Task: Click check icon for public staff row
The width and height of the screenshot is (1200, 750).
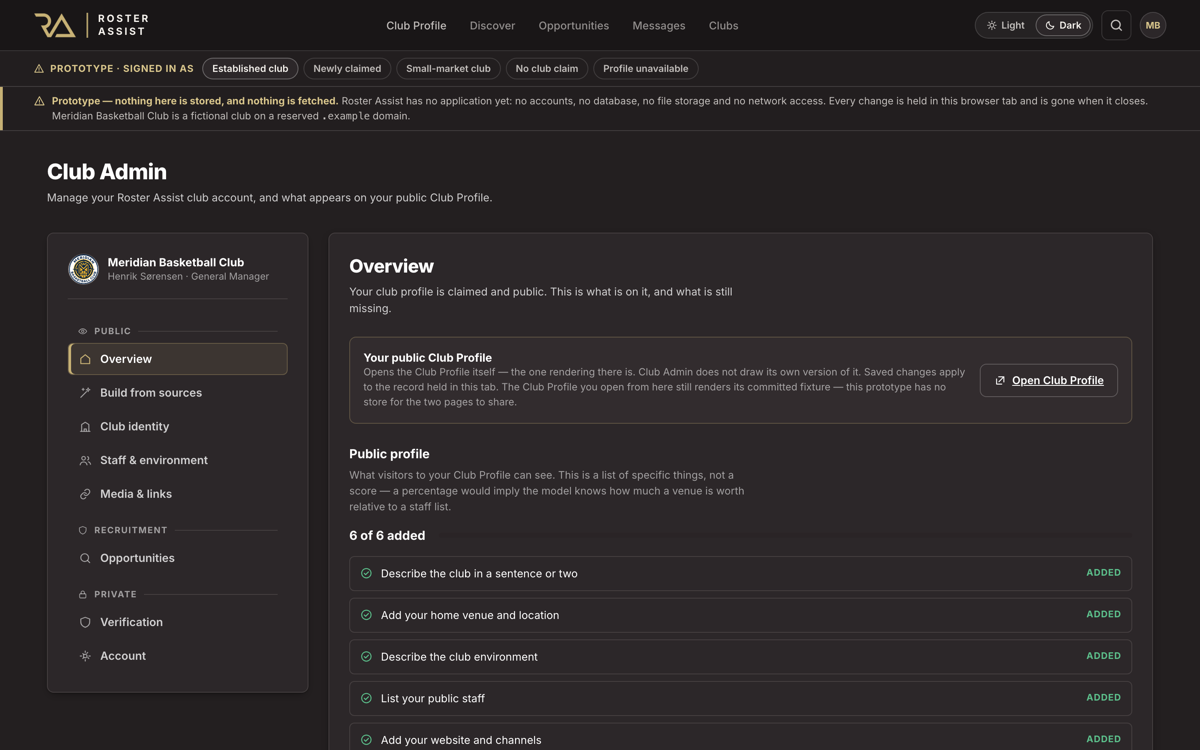Action: coord(366,698)
